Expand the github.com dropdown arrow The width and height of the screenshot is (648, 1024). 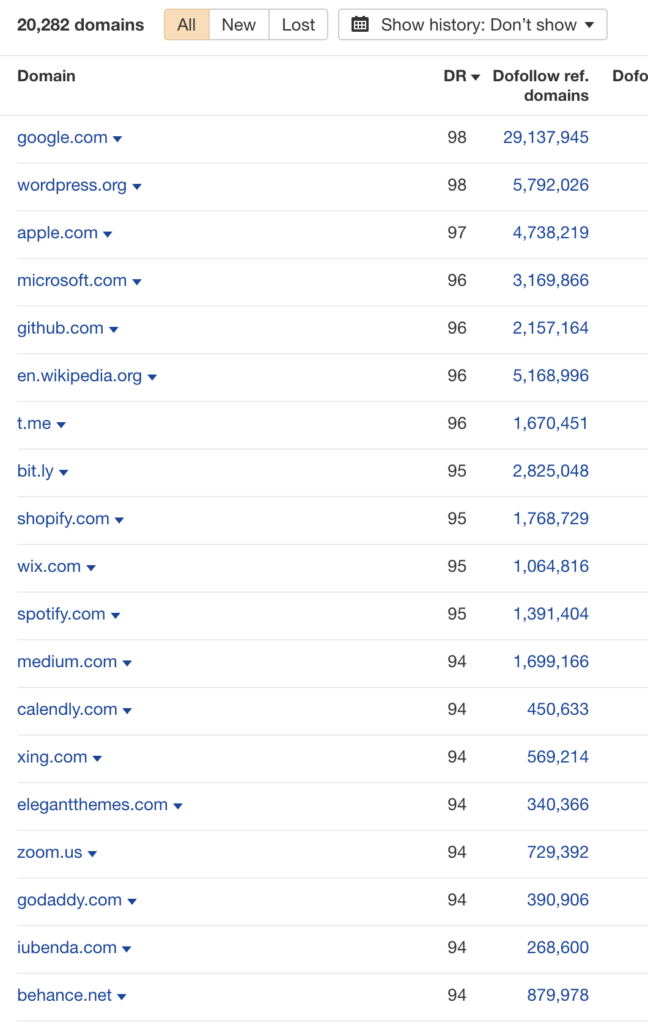click(x=114, y=330)
